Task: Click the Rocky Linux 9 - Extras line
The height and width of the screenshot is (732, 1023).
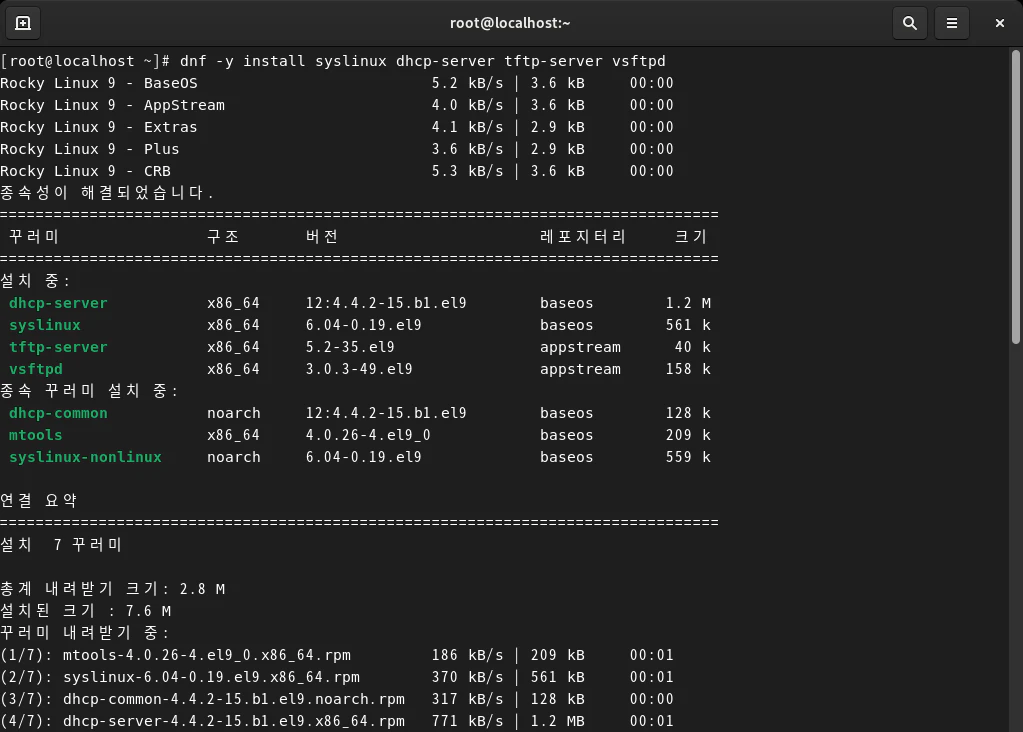Action: click(x=337, y=127)
